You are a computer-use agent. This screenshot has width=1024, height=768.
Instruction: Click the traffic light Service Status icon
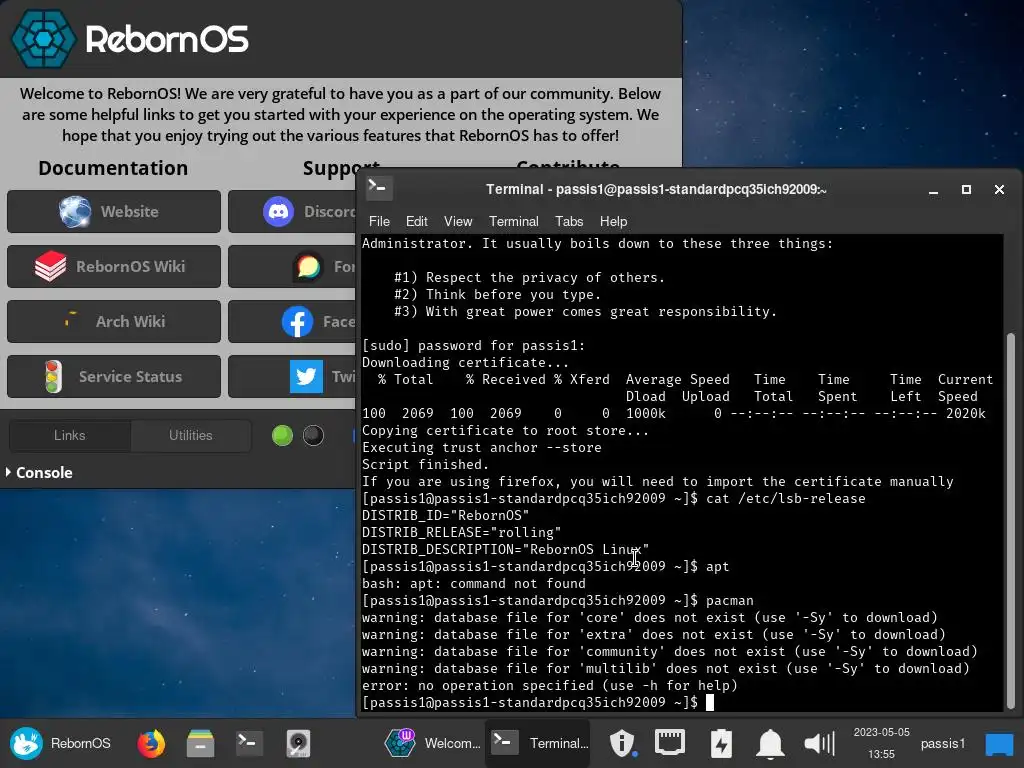point(53,377)
